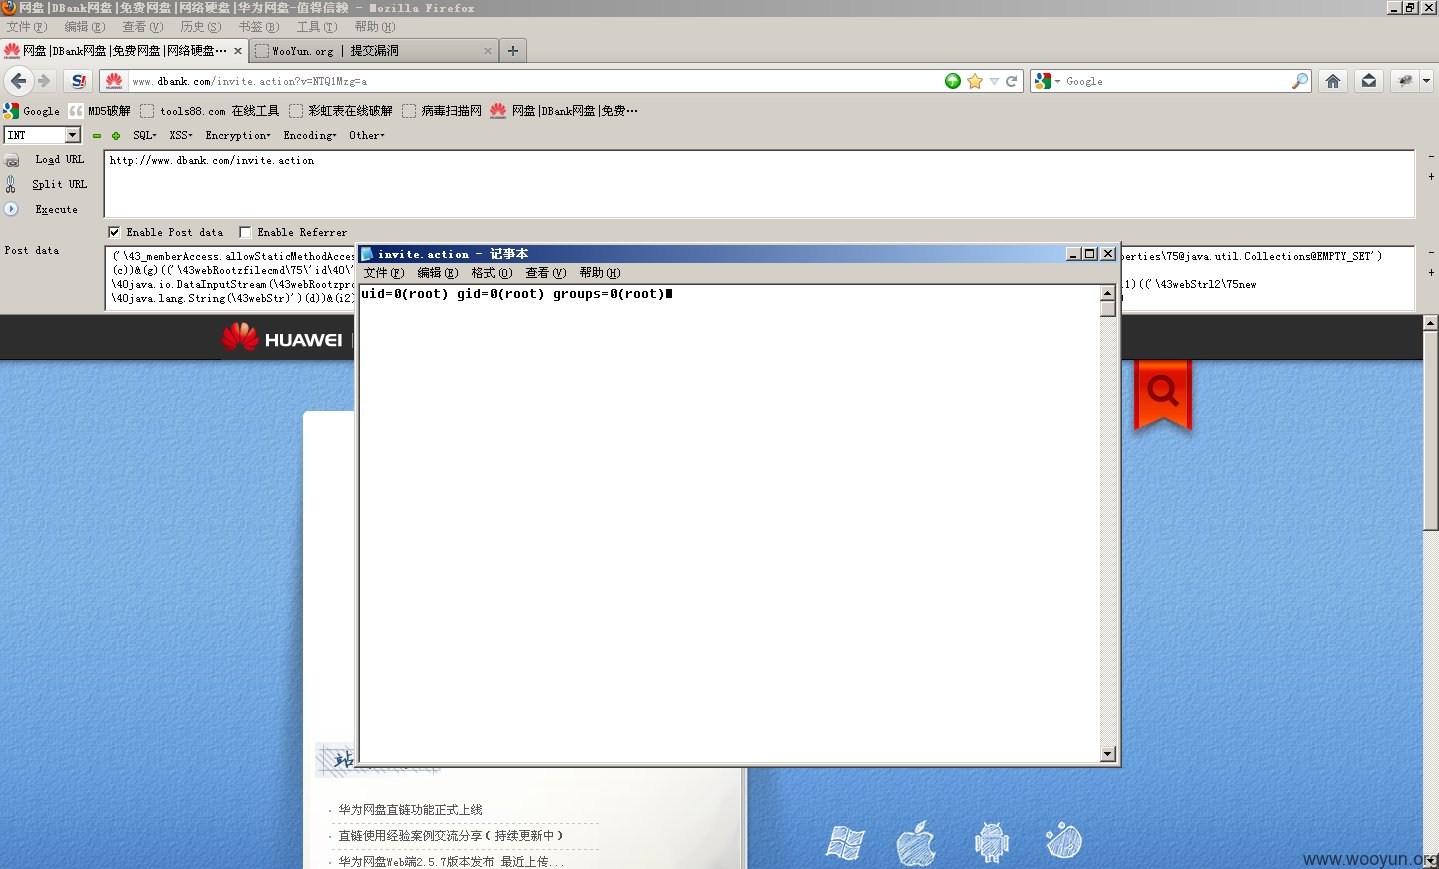Expand the Other dropdown menu
This screenshot has height=869, width=1439.
pos(367,135)
